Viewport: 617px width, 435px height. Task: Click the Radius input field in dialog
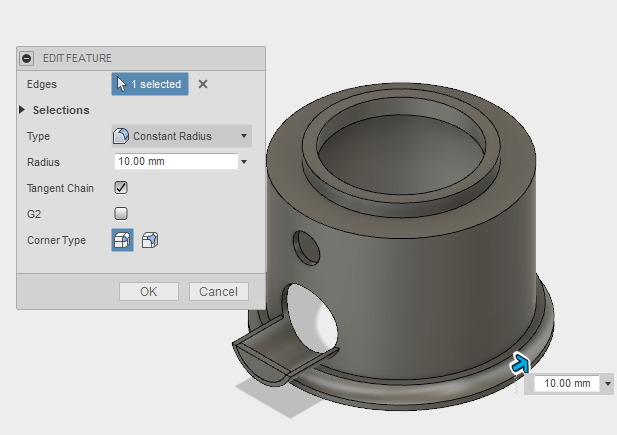(x=176, y=161)
